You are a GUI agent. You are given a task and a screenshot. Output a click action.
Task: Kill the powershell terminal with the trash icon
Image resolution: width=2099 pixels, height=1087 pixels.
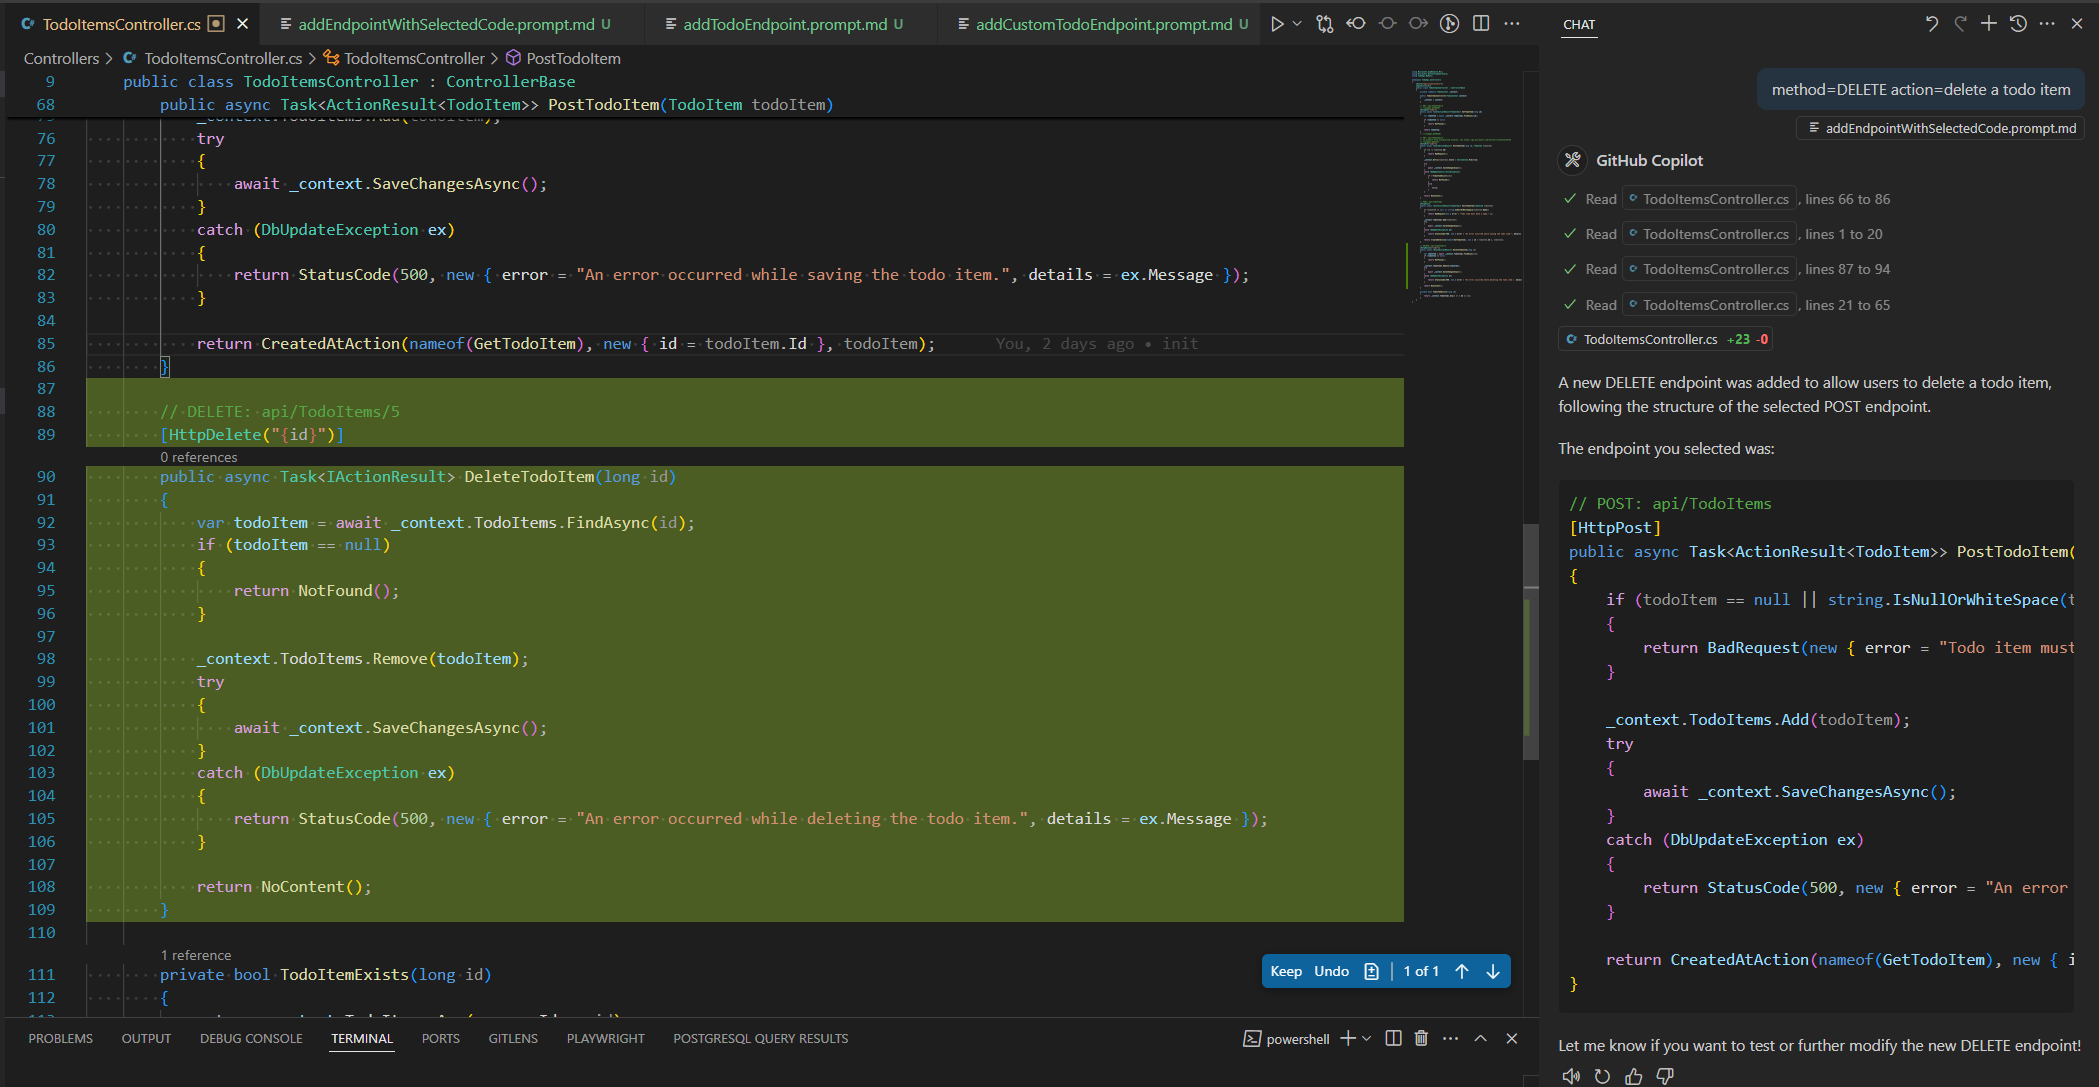[x=1421, y=1038]
